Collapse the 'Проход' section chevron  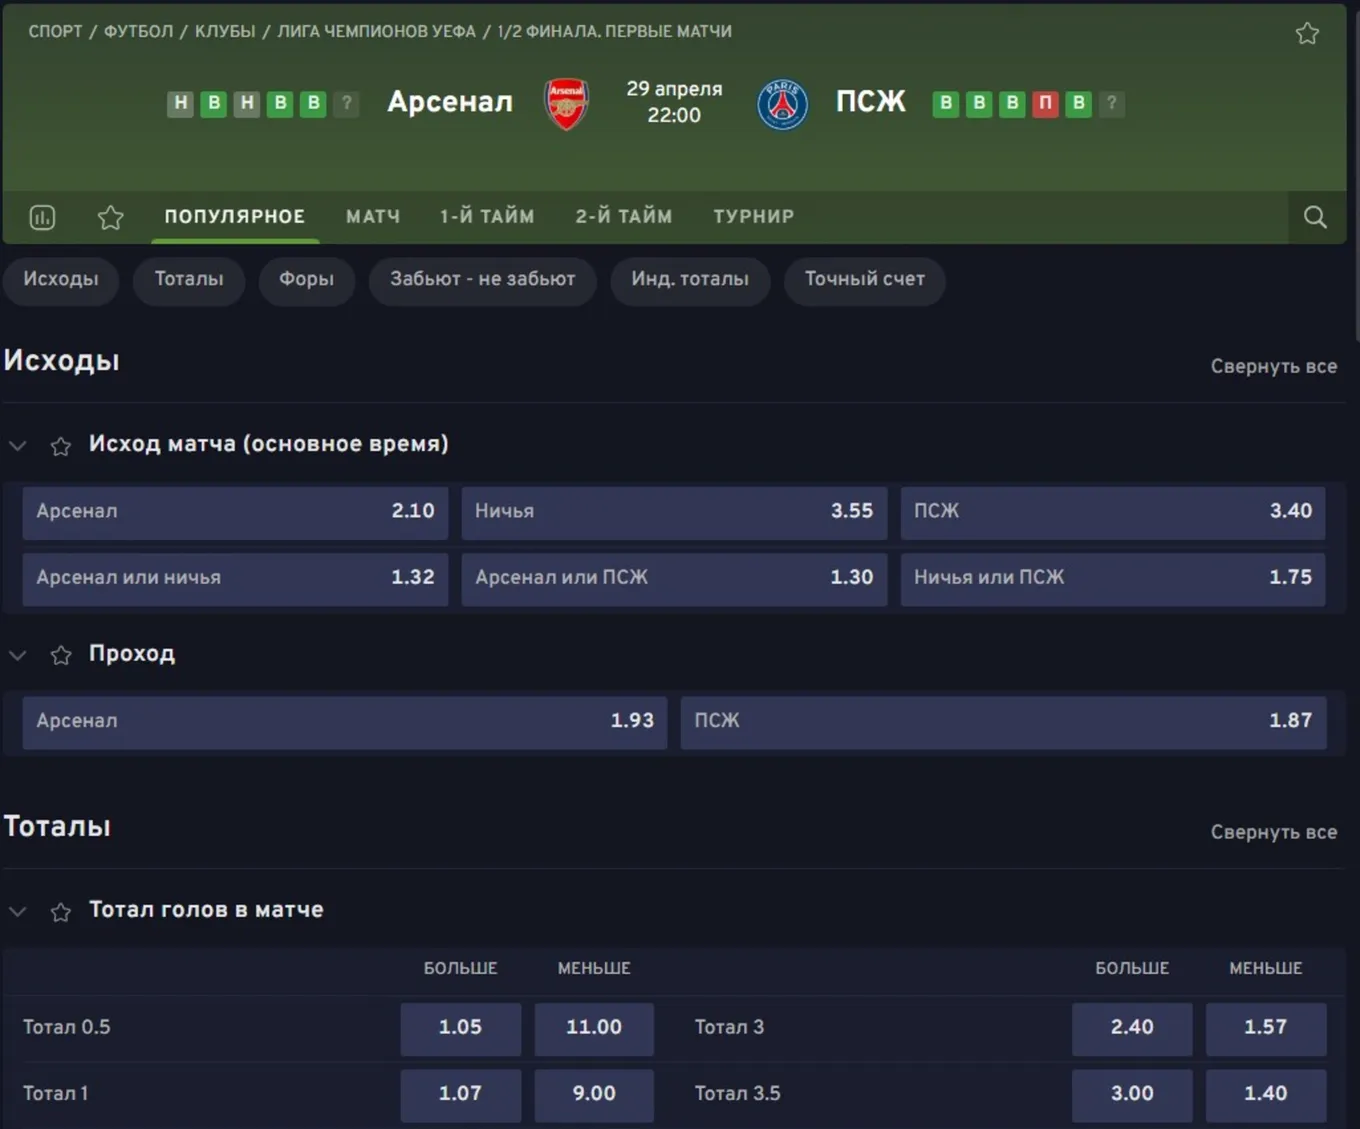tap(18, 655)
